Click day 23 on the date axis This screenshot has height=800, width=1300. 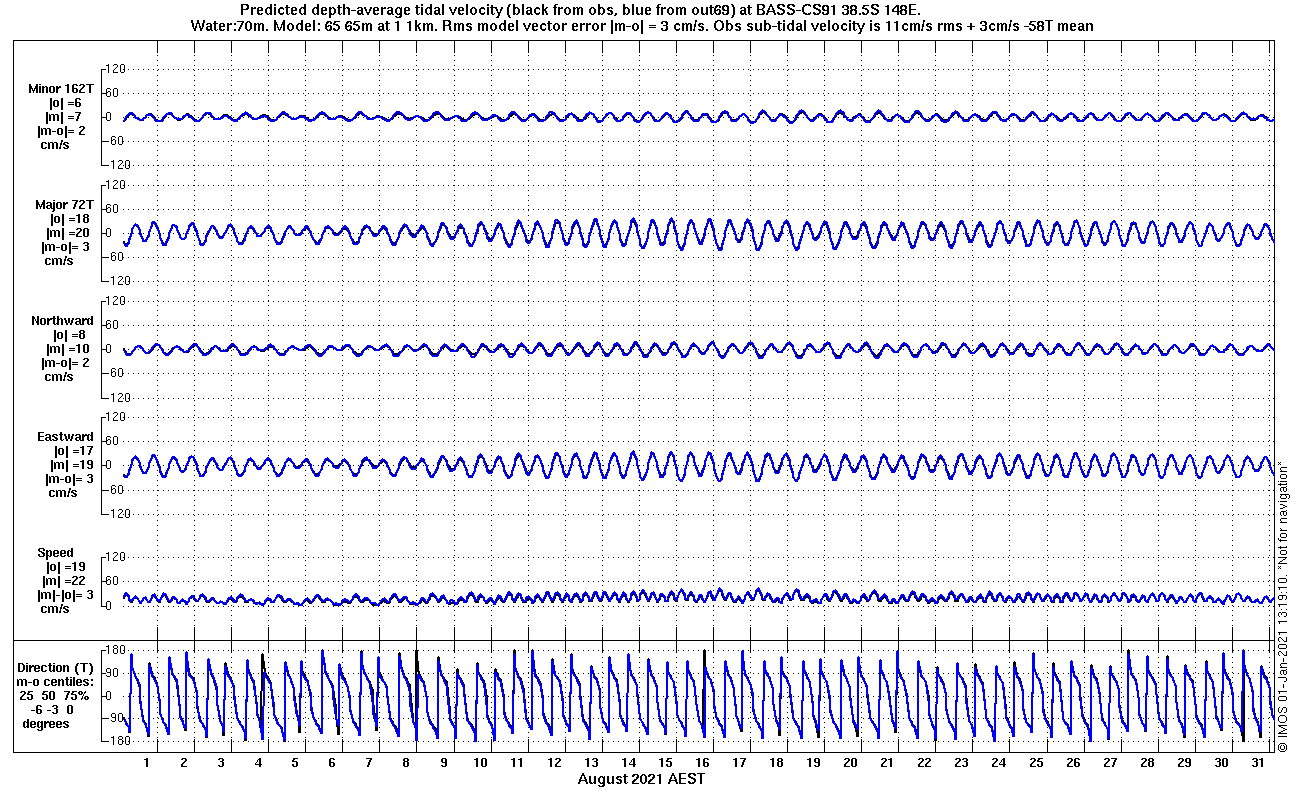tap(961, 762)
